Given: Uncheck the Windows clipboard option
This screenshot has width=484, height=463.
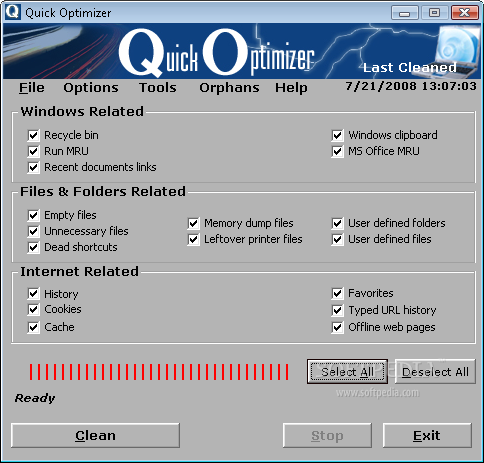Looking at the screenshot, I should (337, 135).
